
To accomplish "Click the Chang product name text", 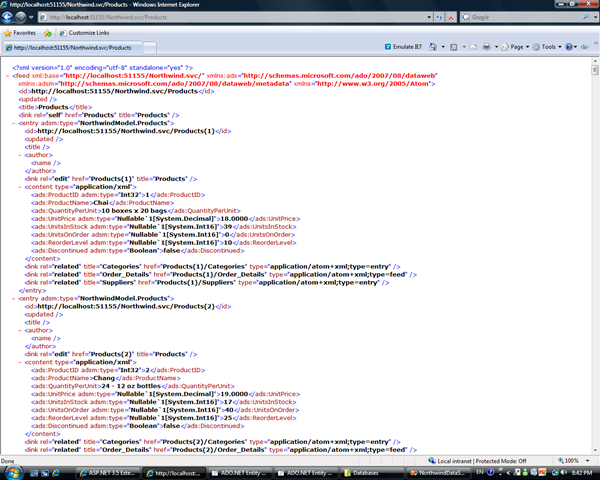I will click(x=104, y=378).
